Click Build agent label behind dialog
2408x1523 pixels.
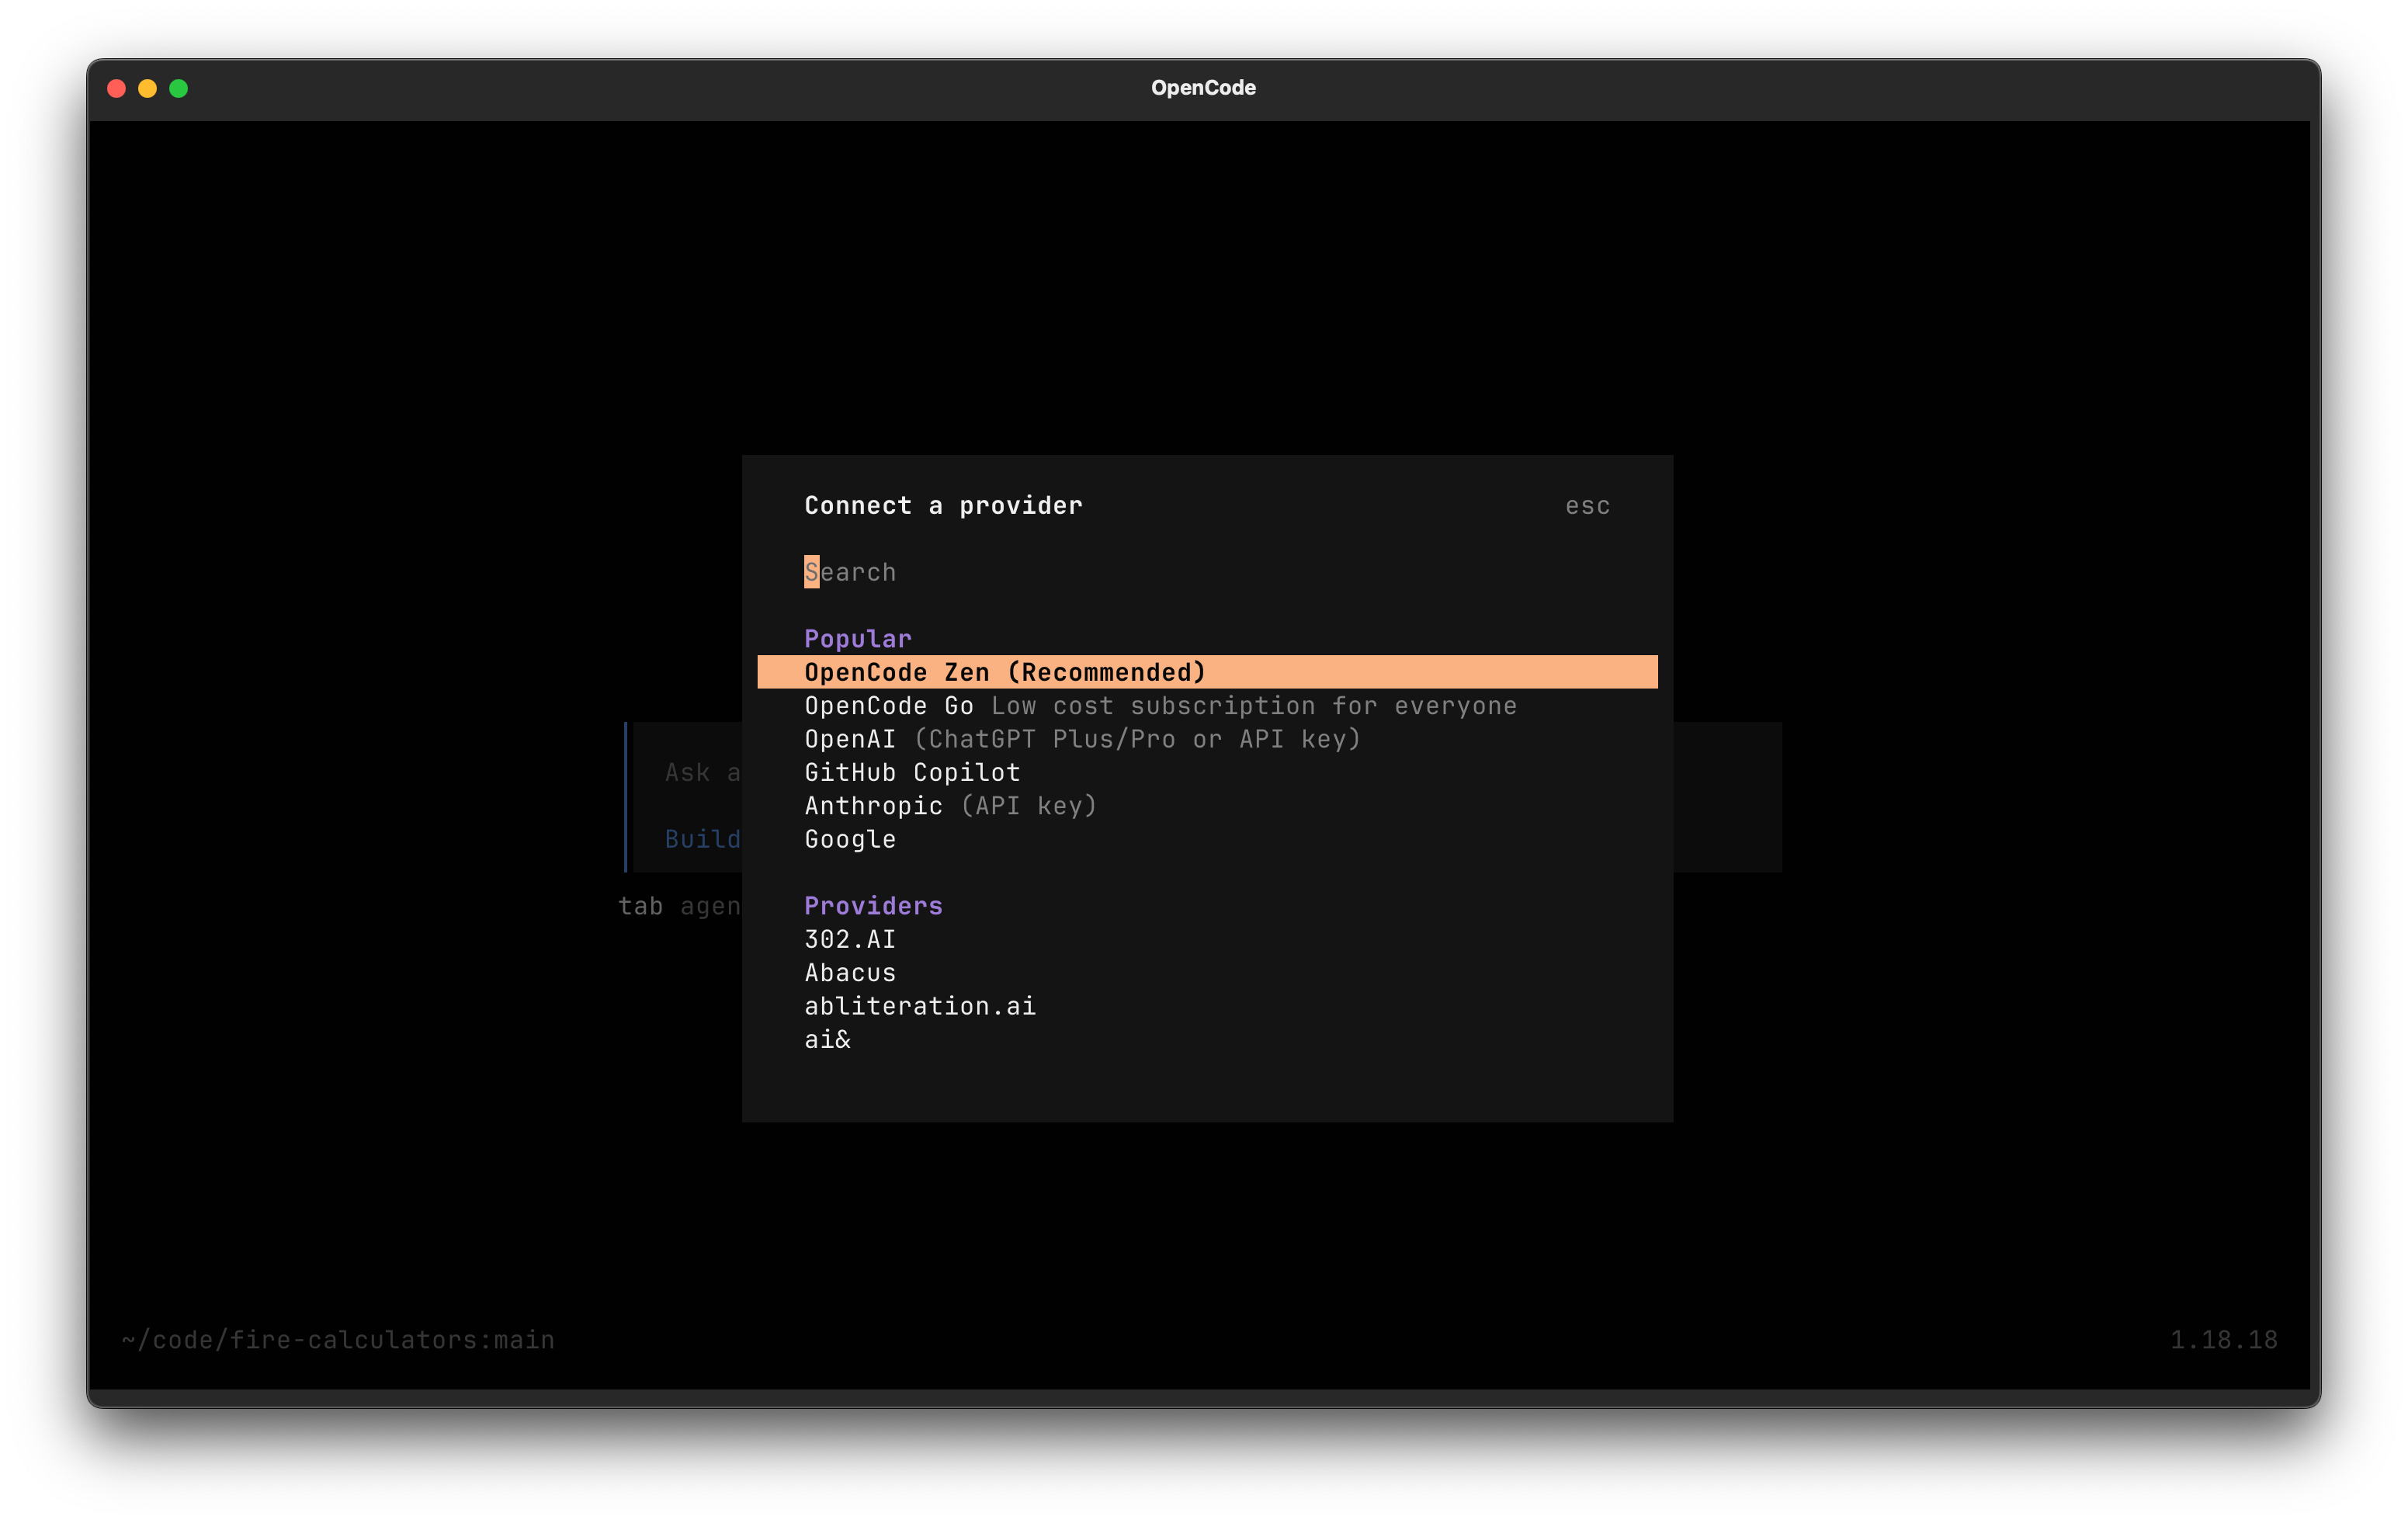(702, 839)
